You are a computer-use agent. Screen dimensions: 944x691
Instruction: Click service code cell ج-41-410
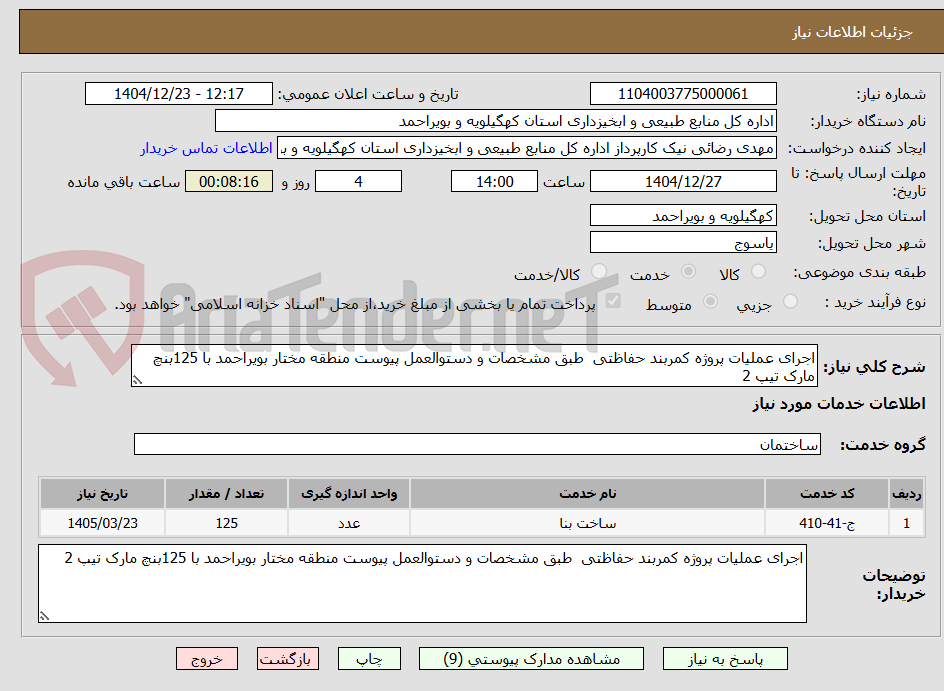(827, 523)
